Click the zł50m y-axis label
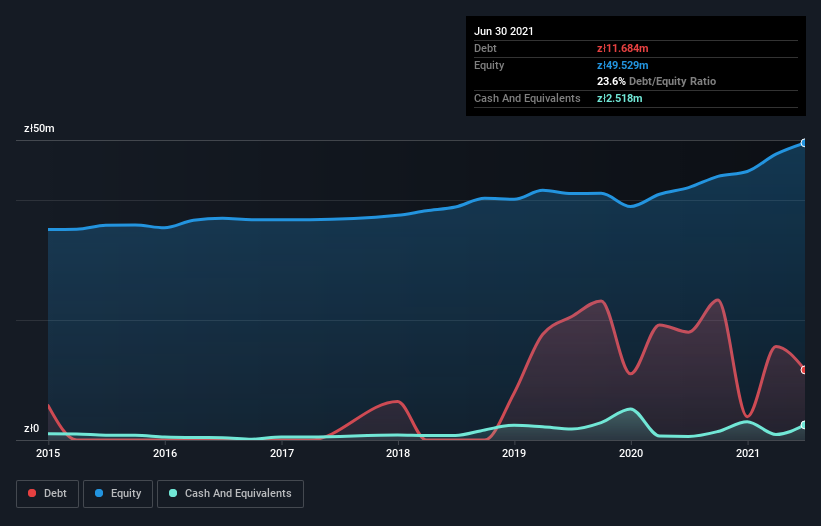821x526 pixels. click(39, 128)
